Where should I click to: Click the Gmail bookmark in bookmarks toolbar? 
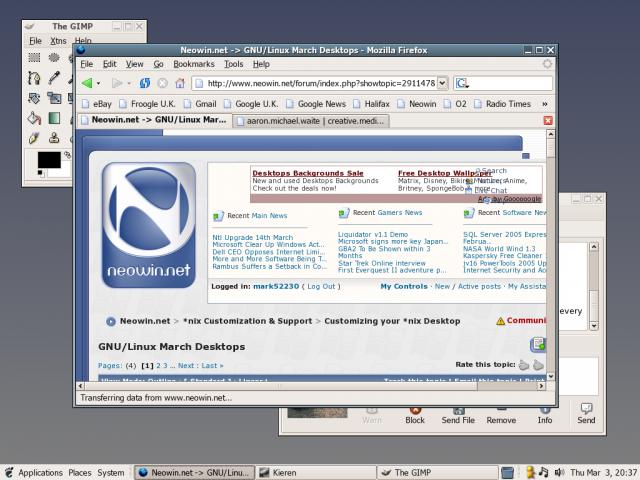(200, 104)
